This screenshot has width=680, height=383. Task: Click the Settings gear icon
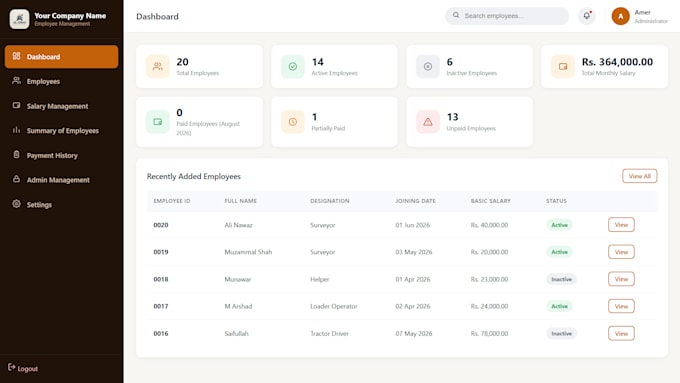pos(16,204)
